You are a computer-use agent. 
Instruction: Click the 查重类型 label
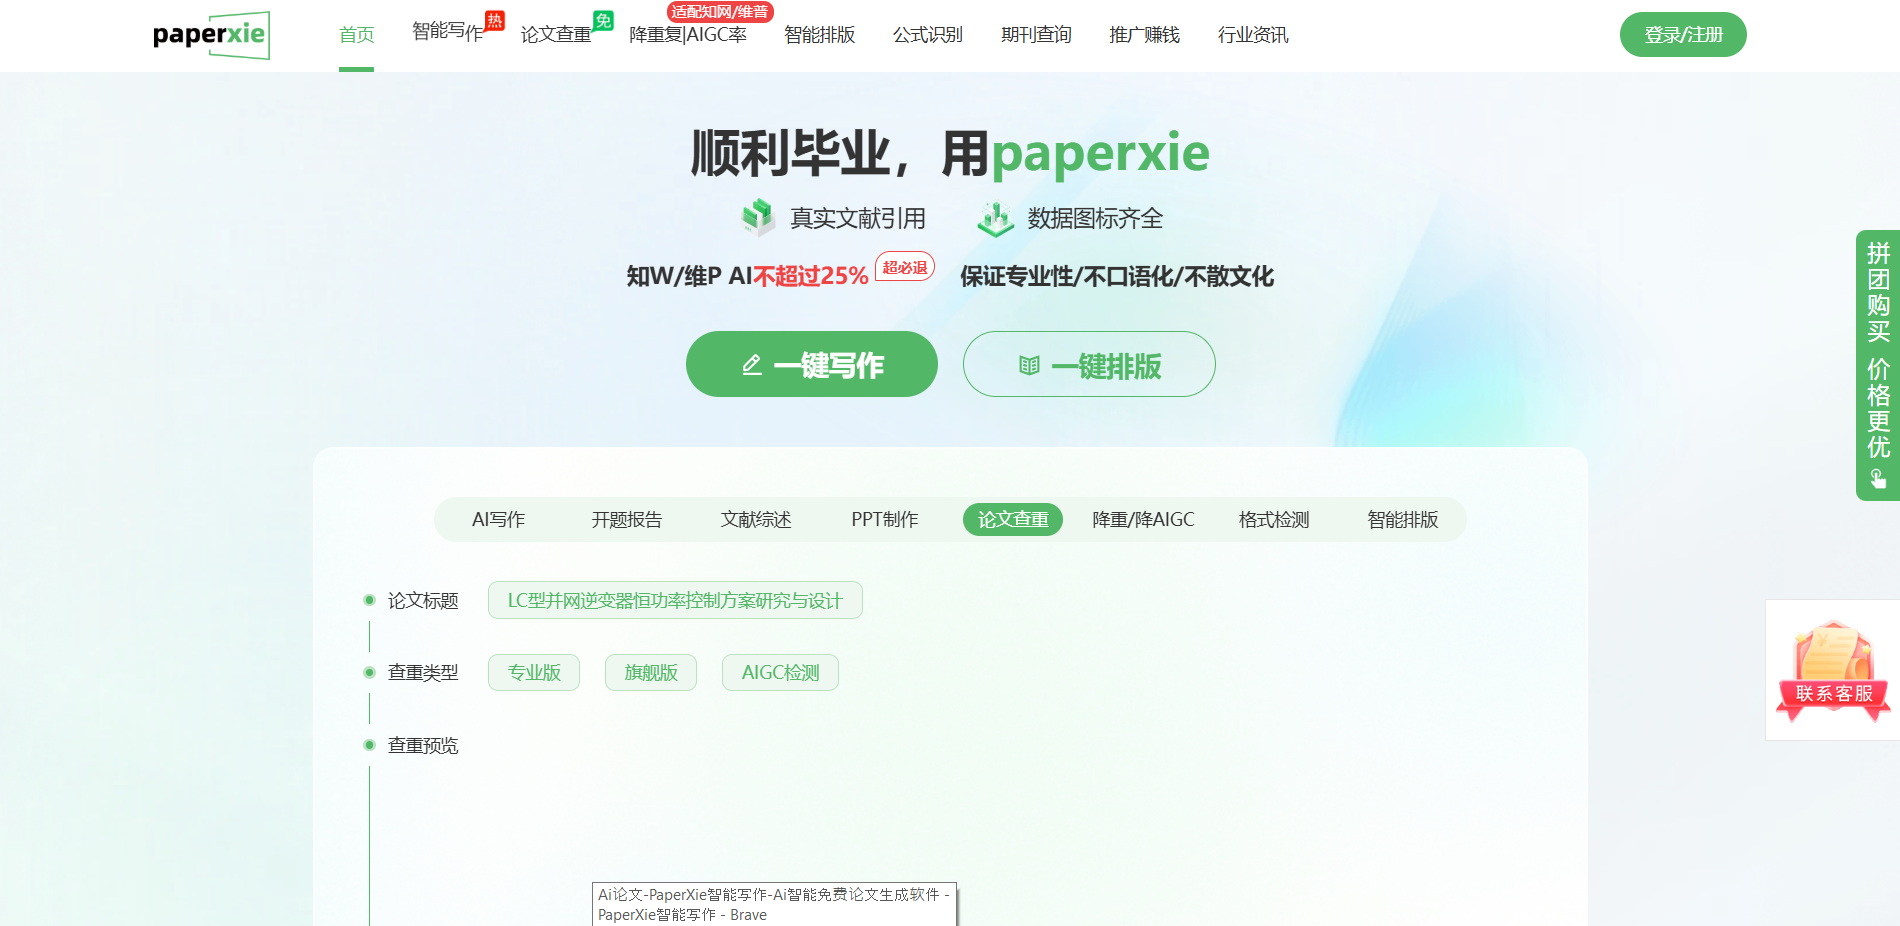coord(423,672)
